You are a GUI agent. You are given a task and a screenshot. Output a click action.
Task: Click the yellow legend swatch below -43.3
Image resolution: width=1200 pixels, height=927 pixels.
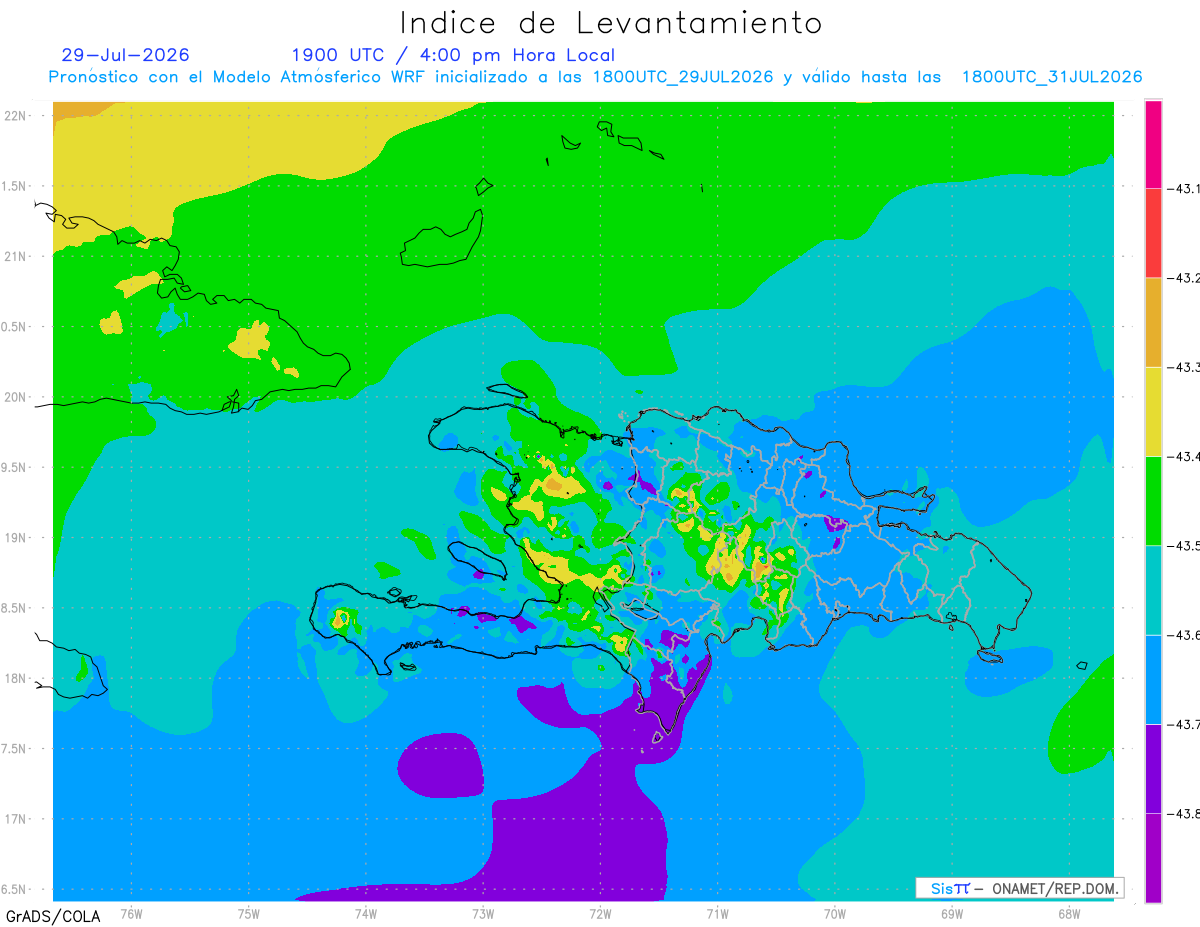click(1153, 411)
